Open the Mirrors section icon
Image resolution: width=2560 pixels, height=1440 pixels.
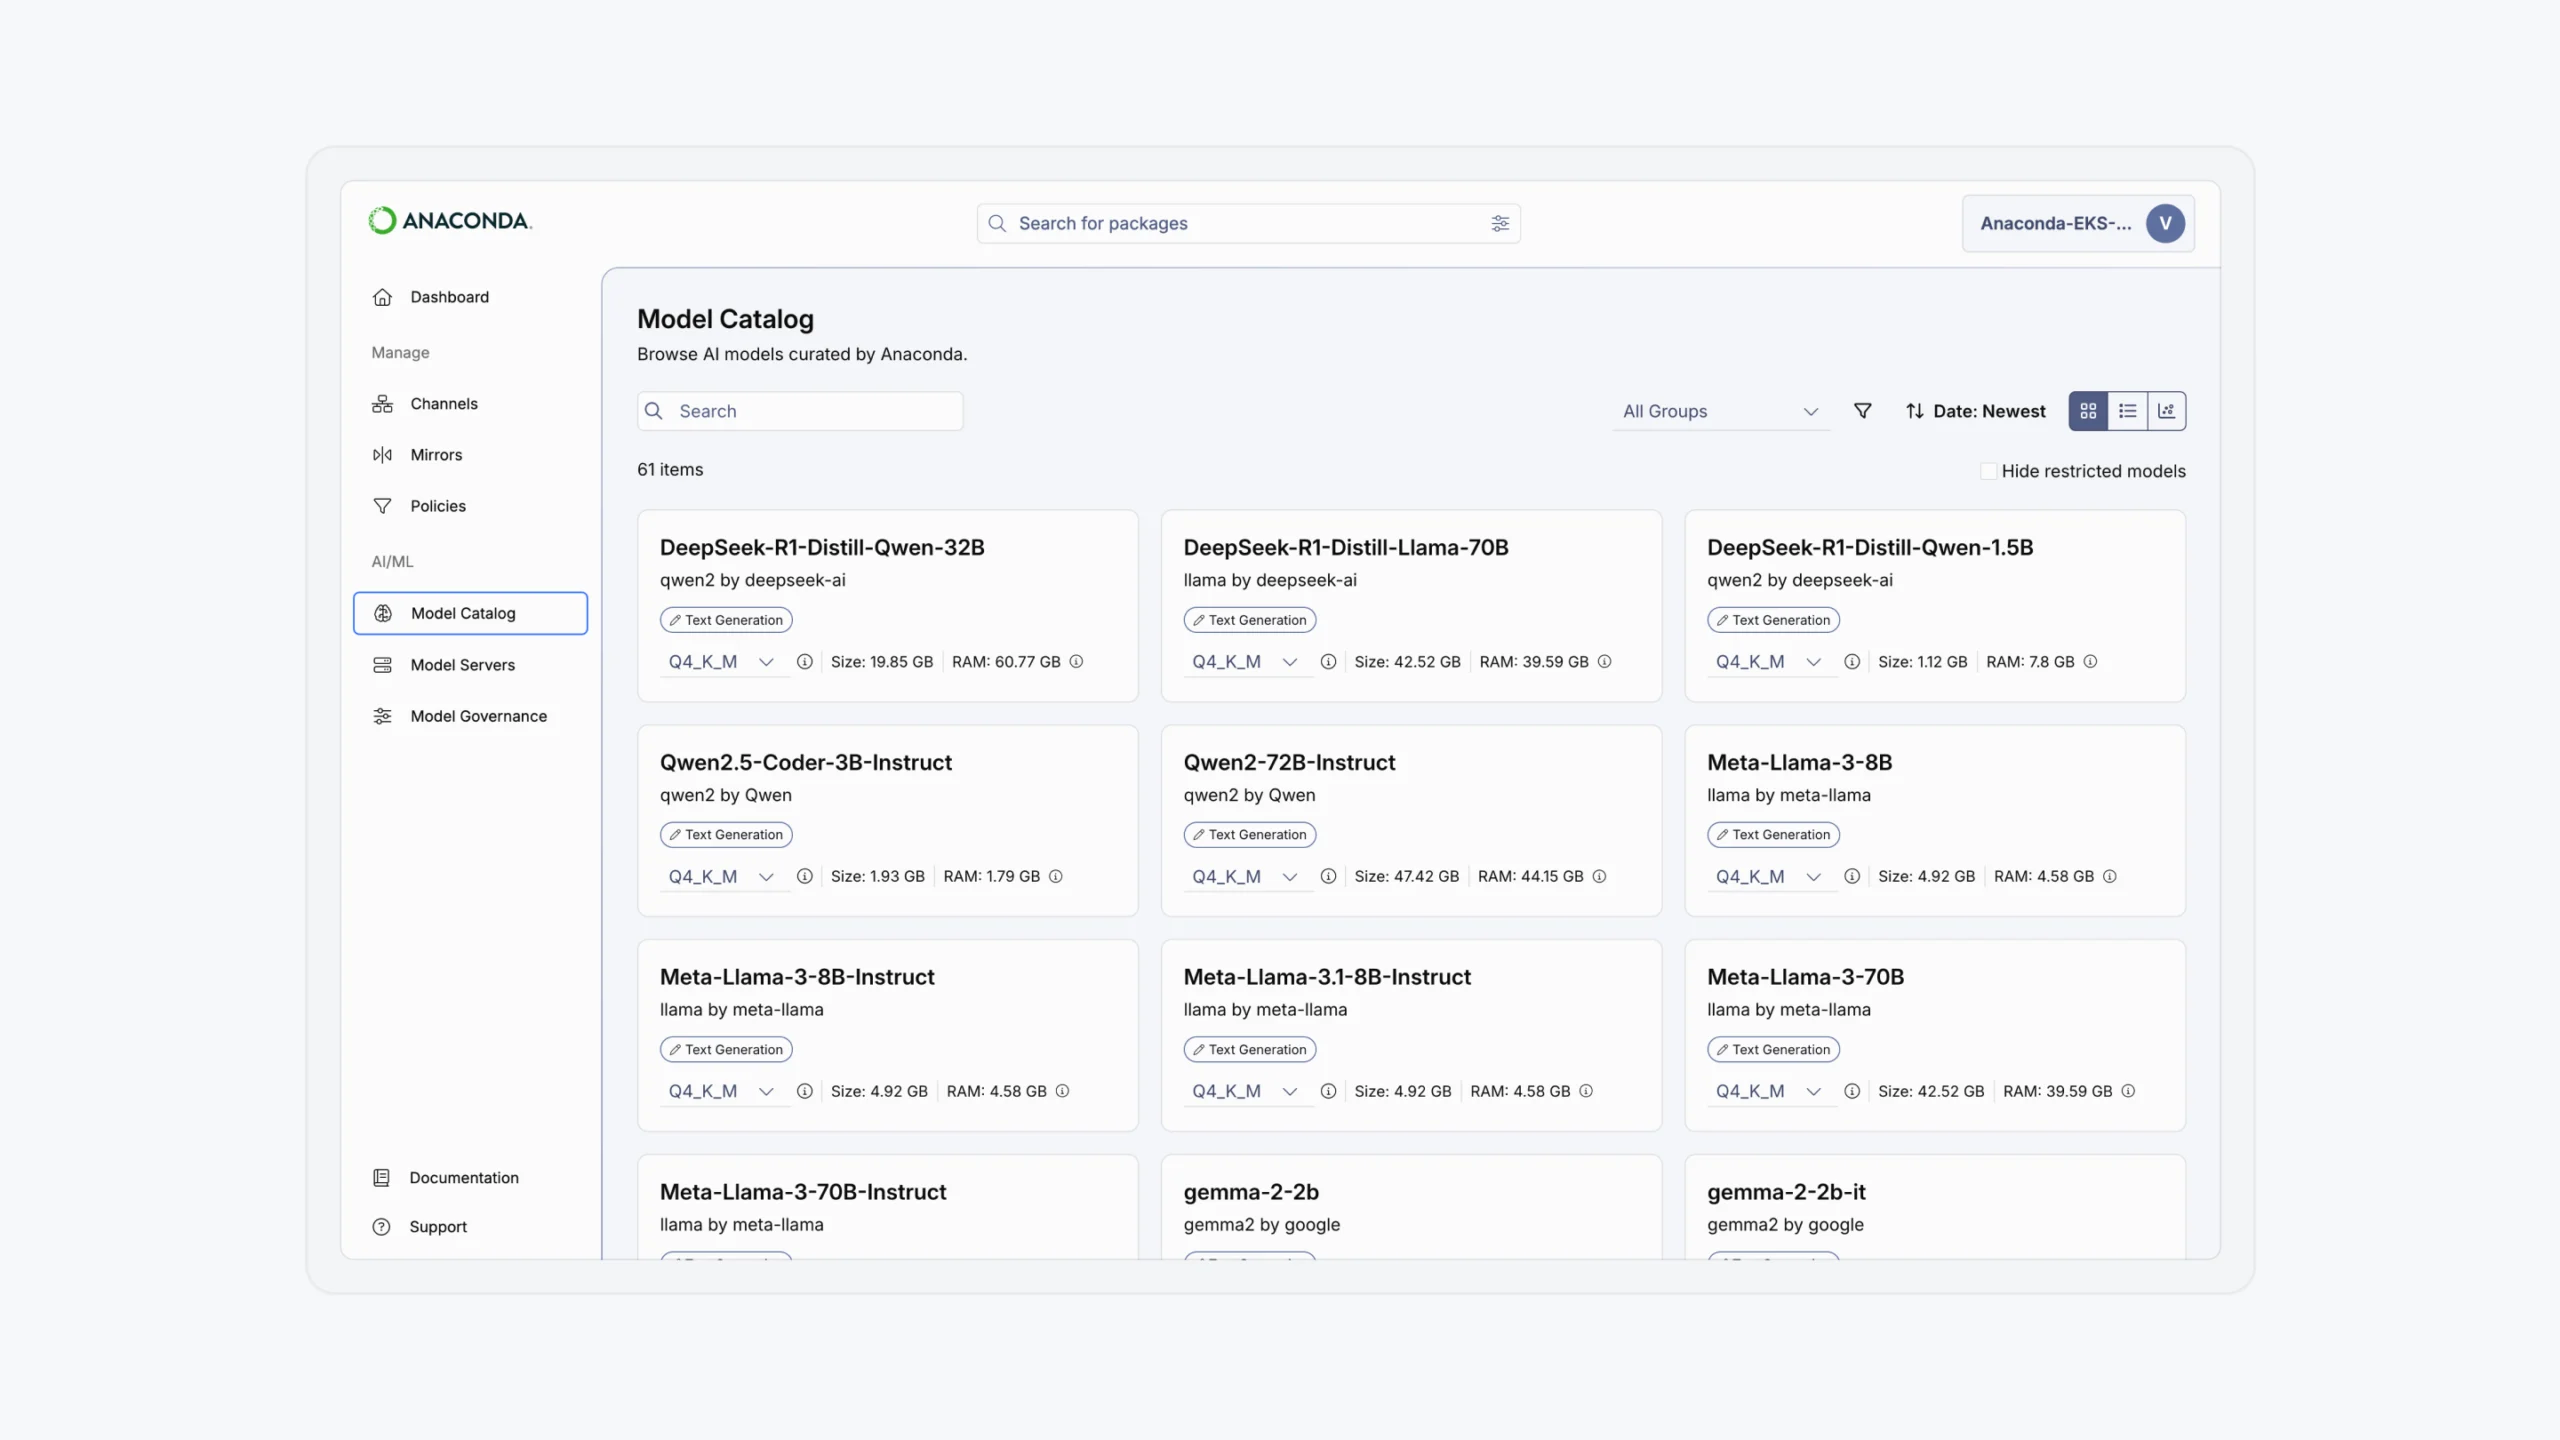tap(383, 455)
